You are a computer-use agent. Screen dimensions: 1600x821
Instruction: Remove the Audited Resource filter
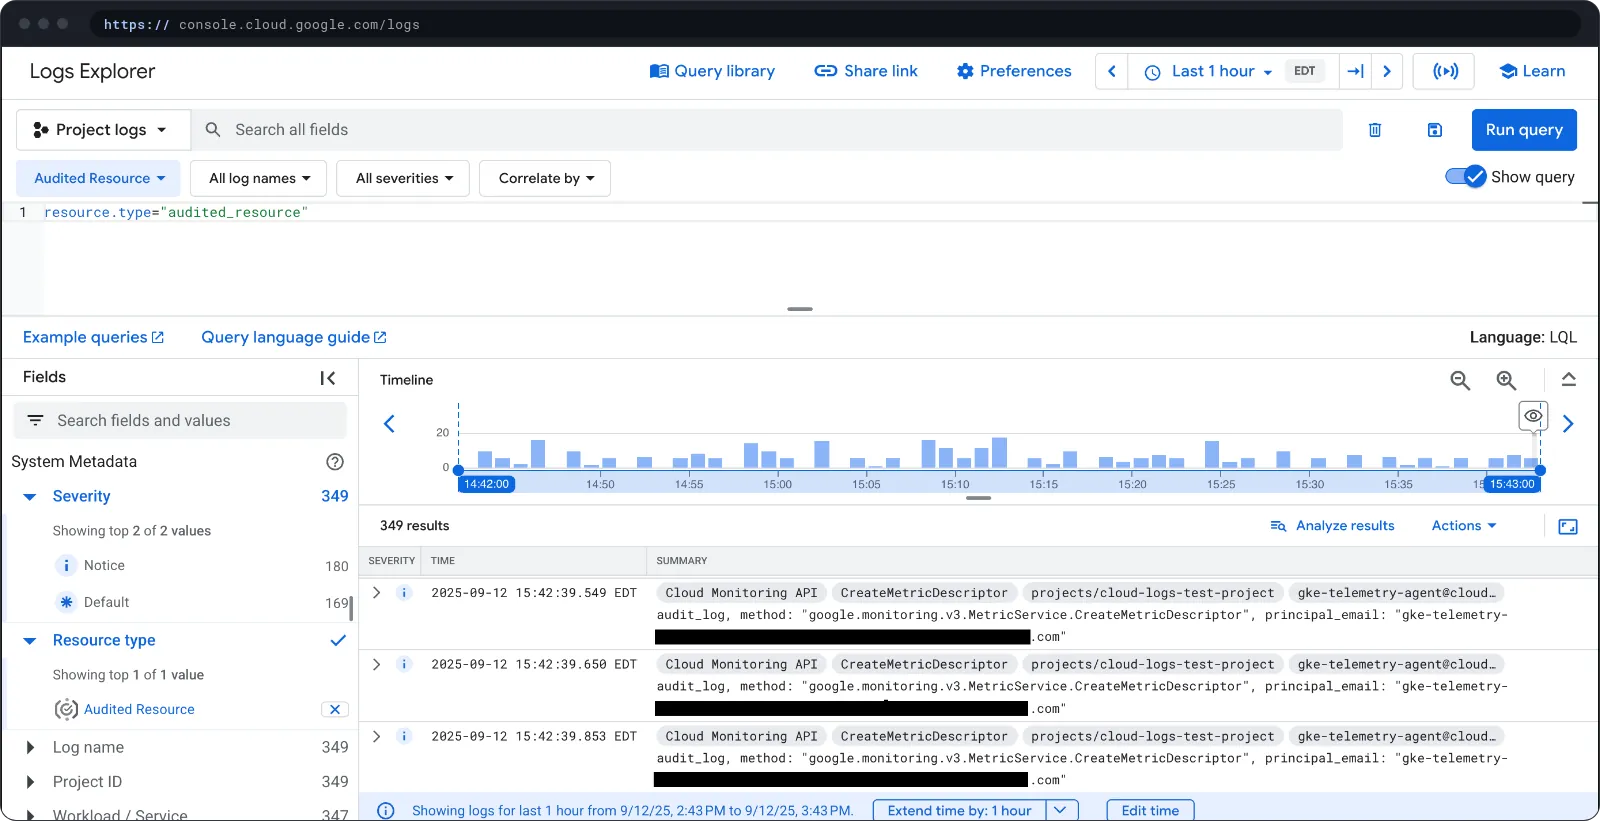[x=335, y=709]
